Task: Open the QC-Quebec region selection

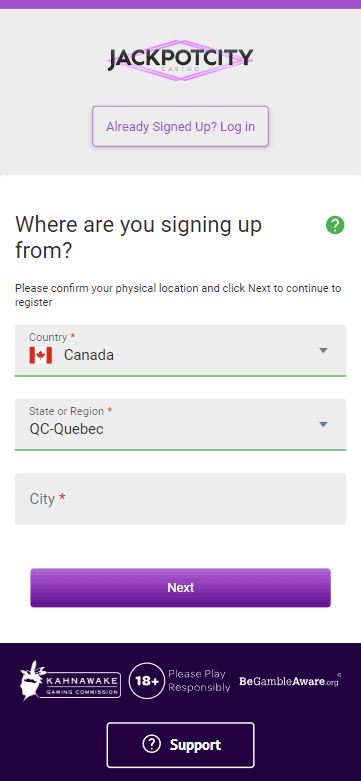Action: click(x=67, y=429)
